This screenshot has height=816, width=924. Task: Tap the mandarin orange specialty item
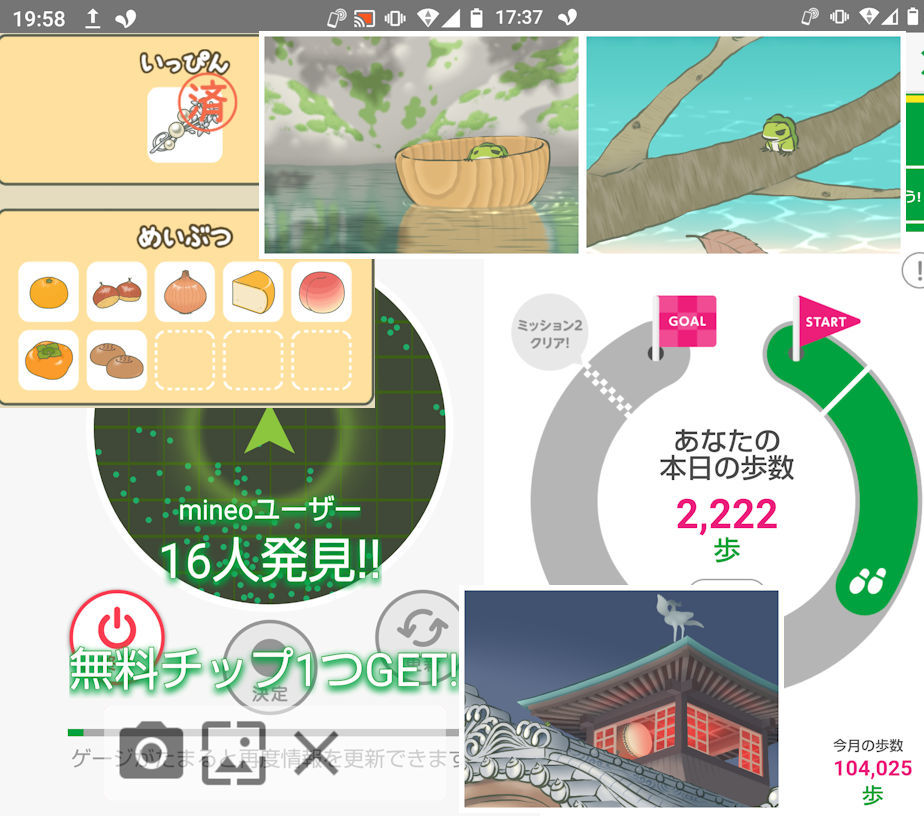click(x=48, y=292)
